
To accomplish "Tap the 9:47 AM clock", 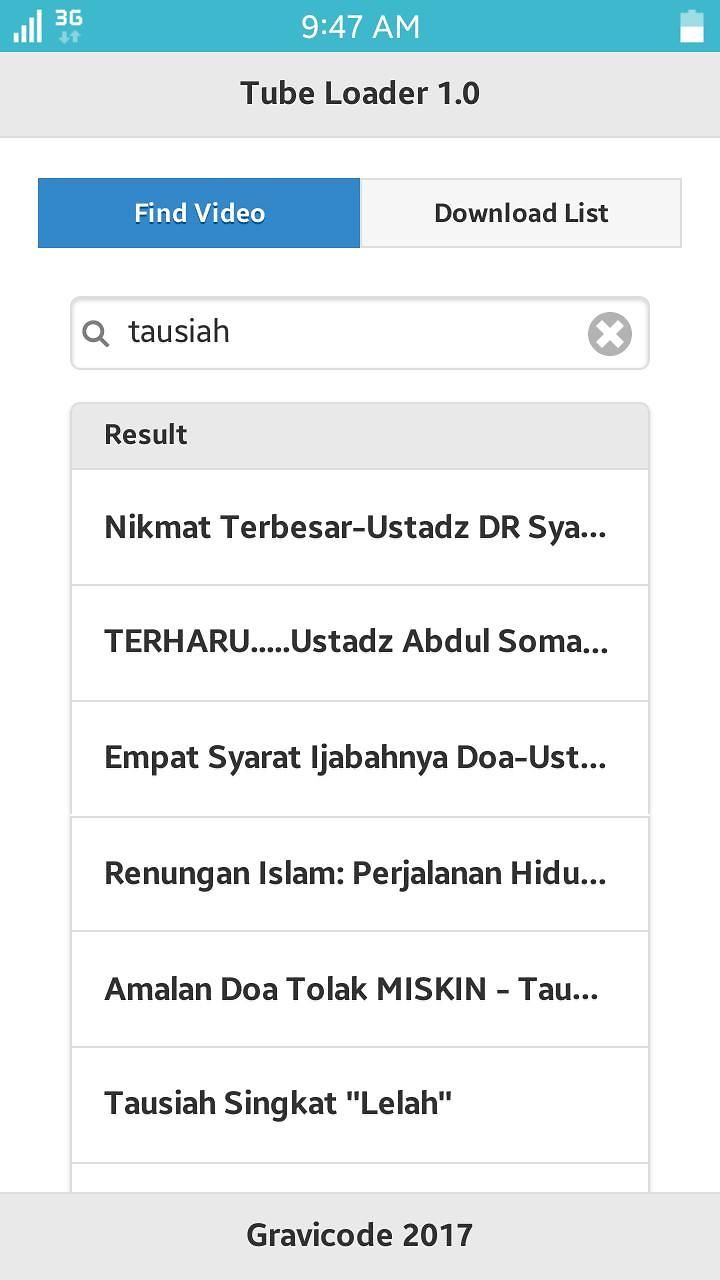I will (x=360, y=26).
